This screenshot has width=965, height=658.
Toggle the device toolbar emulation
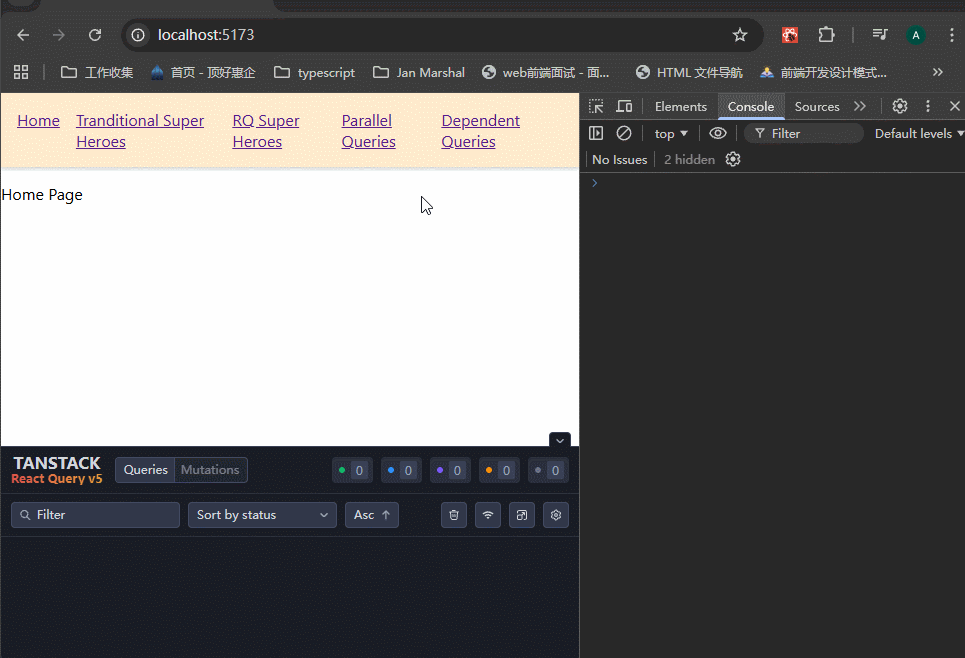point(624,106)
